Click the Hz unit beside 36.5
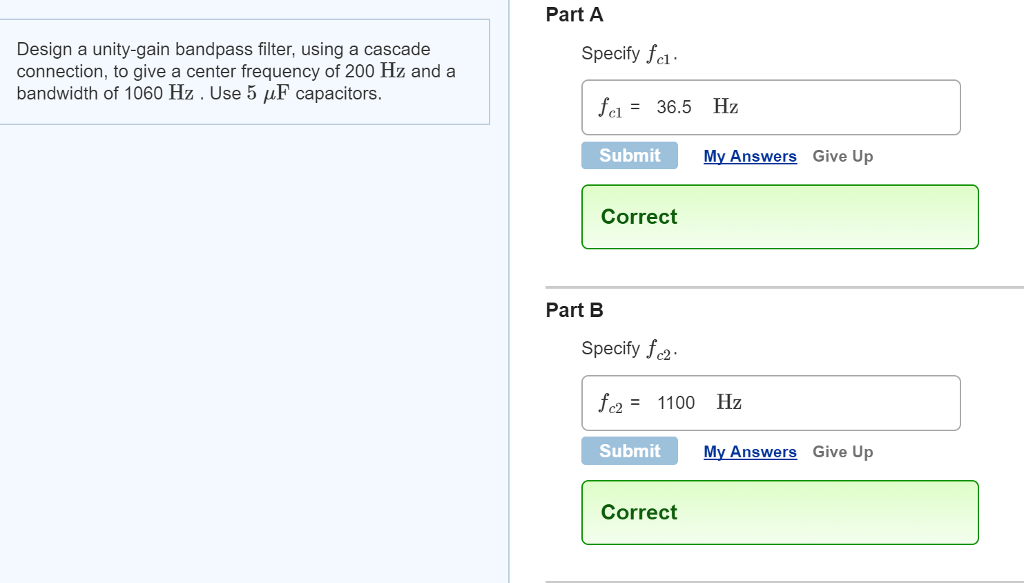The height and width of the screenshot is (583, 1024). (726, 107)
